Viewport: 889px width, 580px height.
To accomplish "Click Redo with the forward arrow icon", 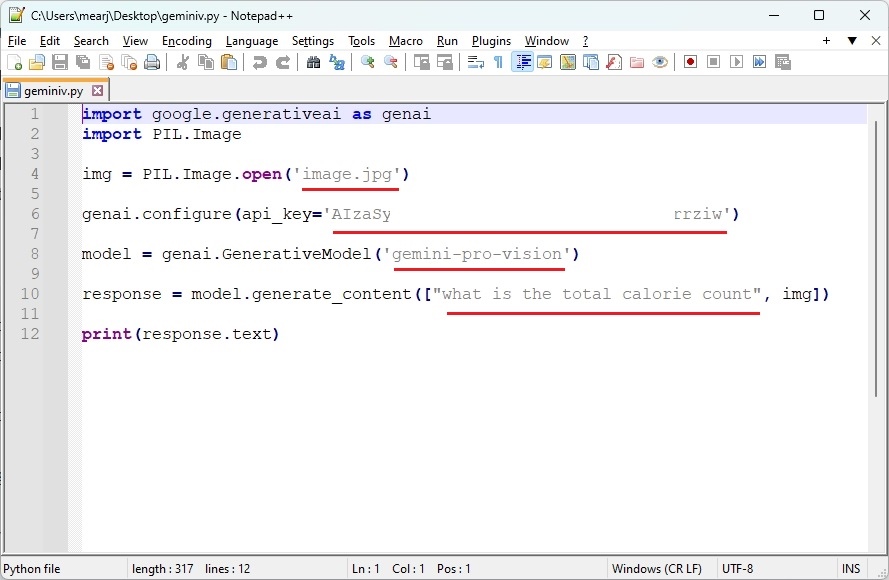I will 284,61.
